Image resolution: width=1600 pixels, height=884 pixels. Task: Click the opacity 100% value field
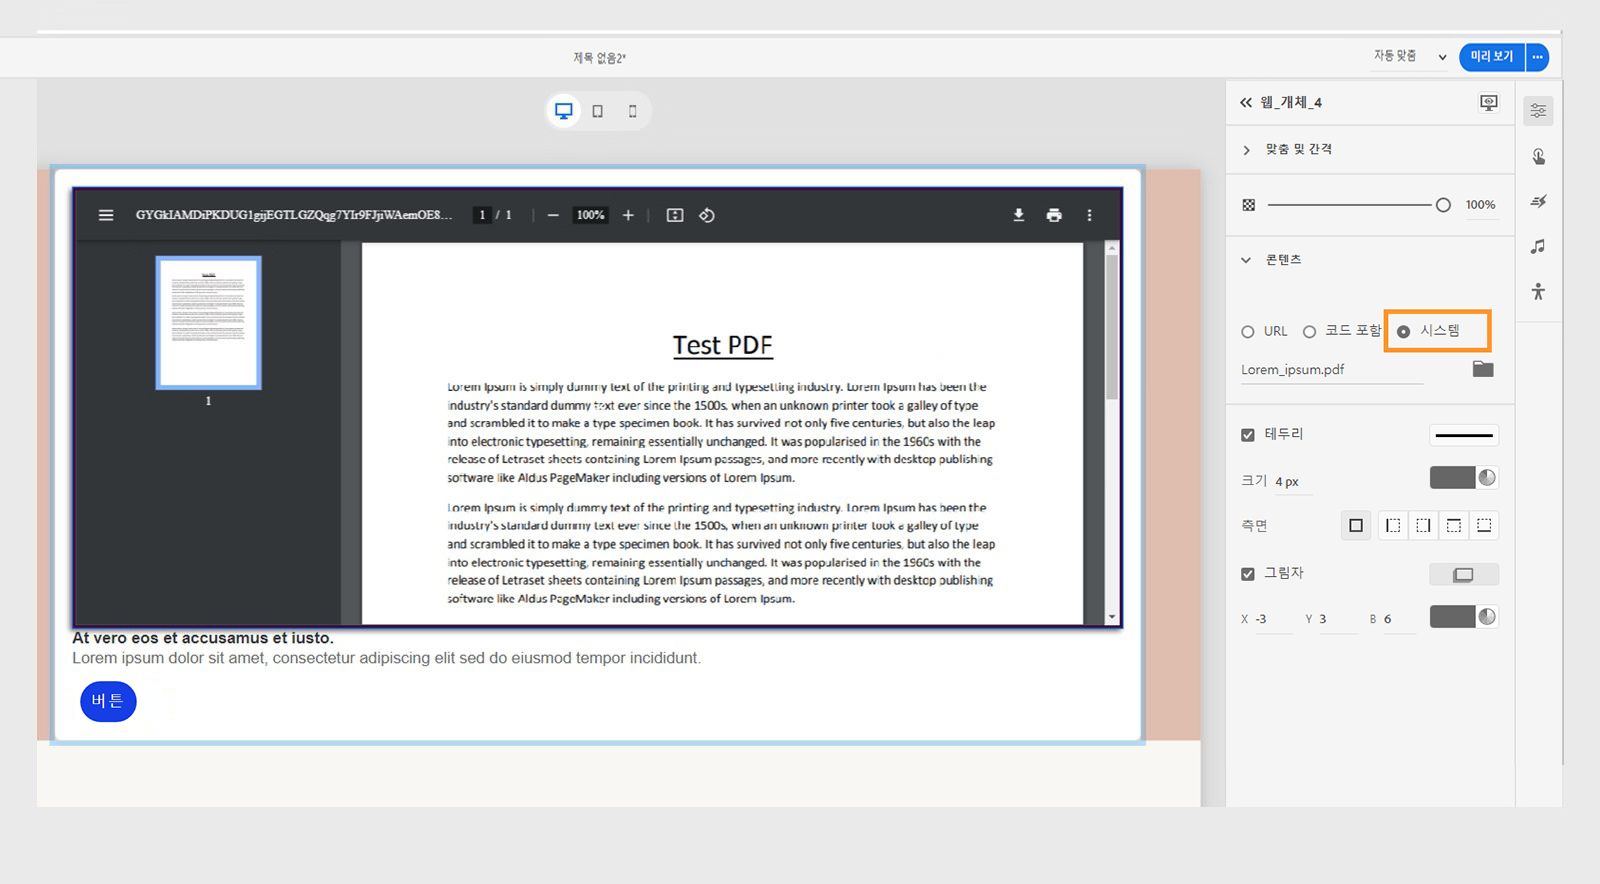1480,204
